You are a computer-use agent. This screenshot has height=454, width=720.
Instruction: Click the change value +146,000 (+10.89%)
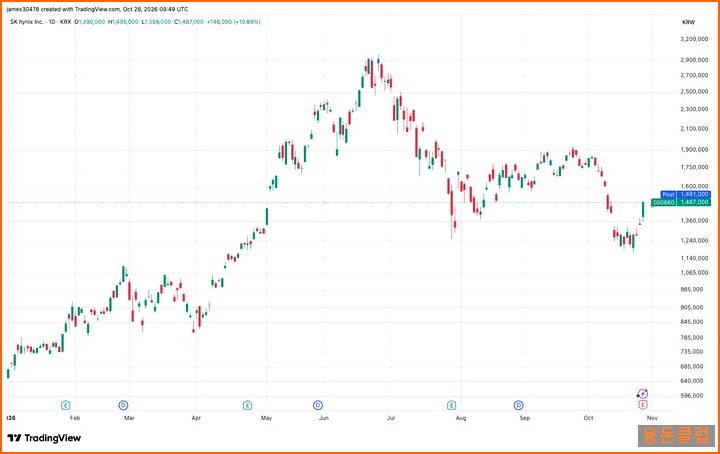(x=234, y=22)
